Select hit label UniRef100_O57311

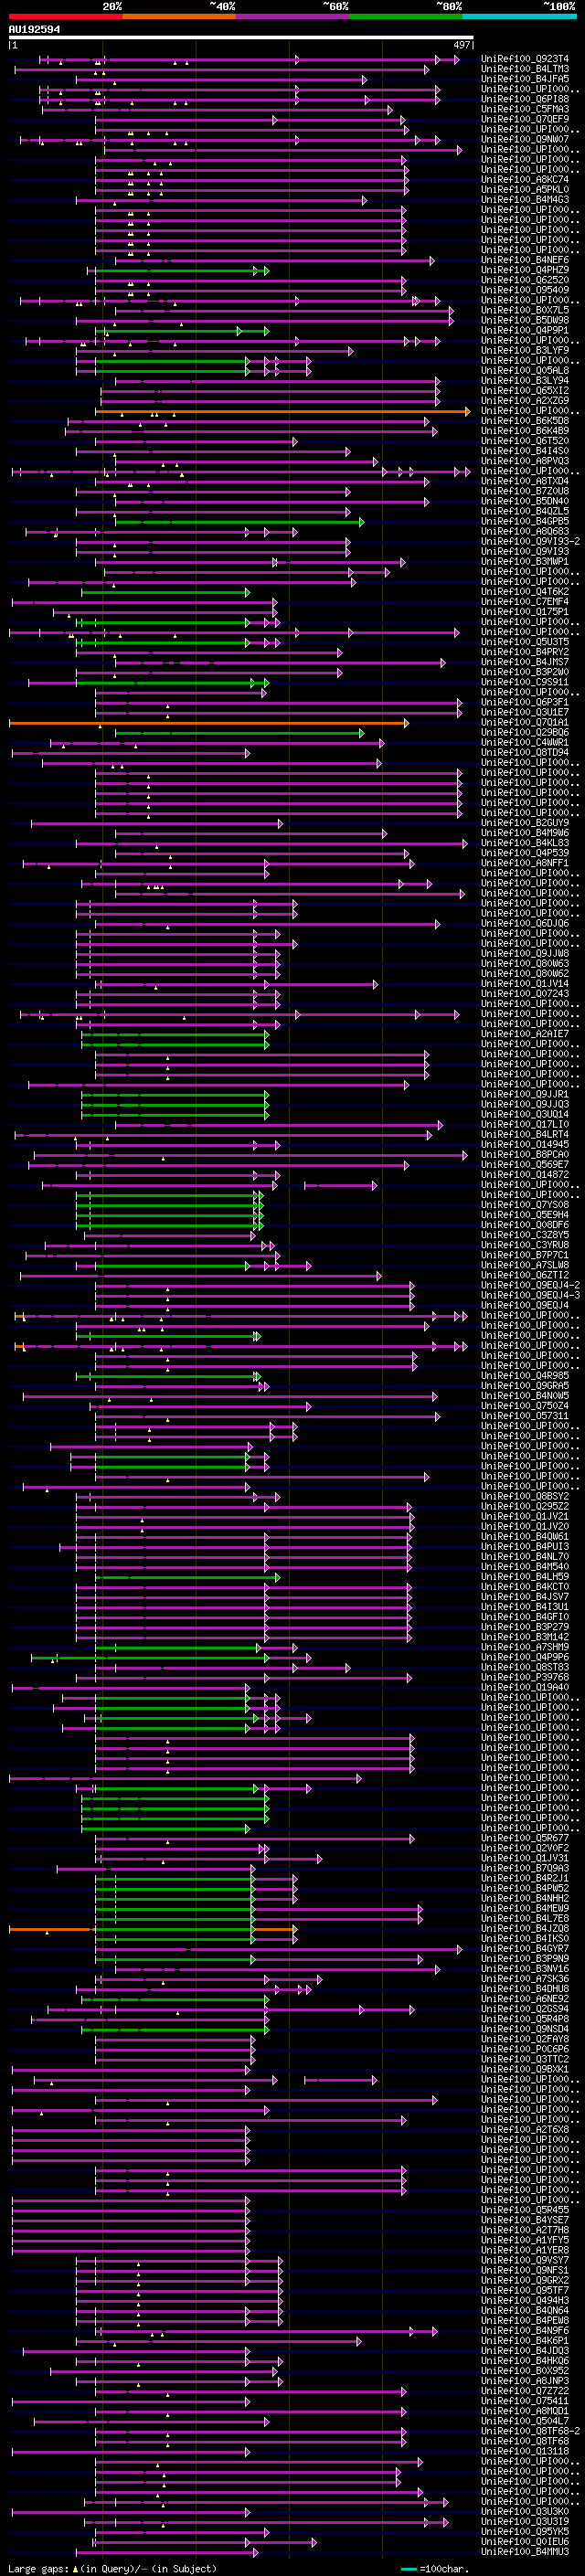coord(525,1417)
